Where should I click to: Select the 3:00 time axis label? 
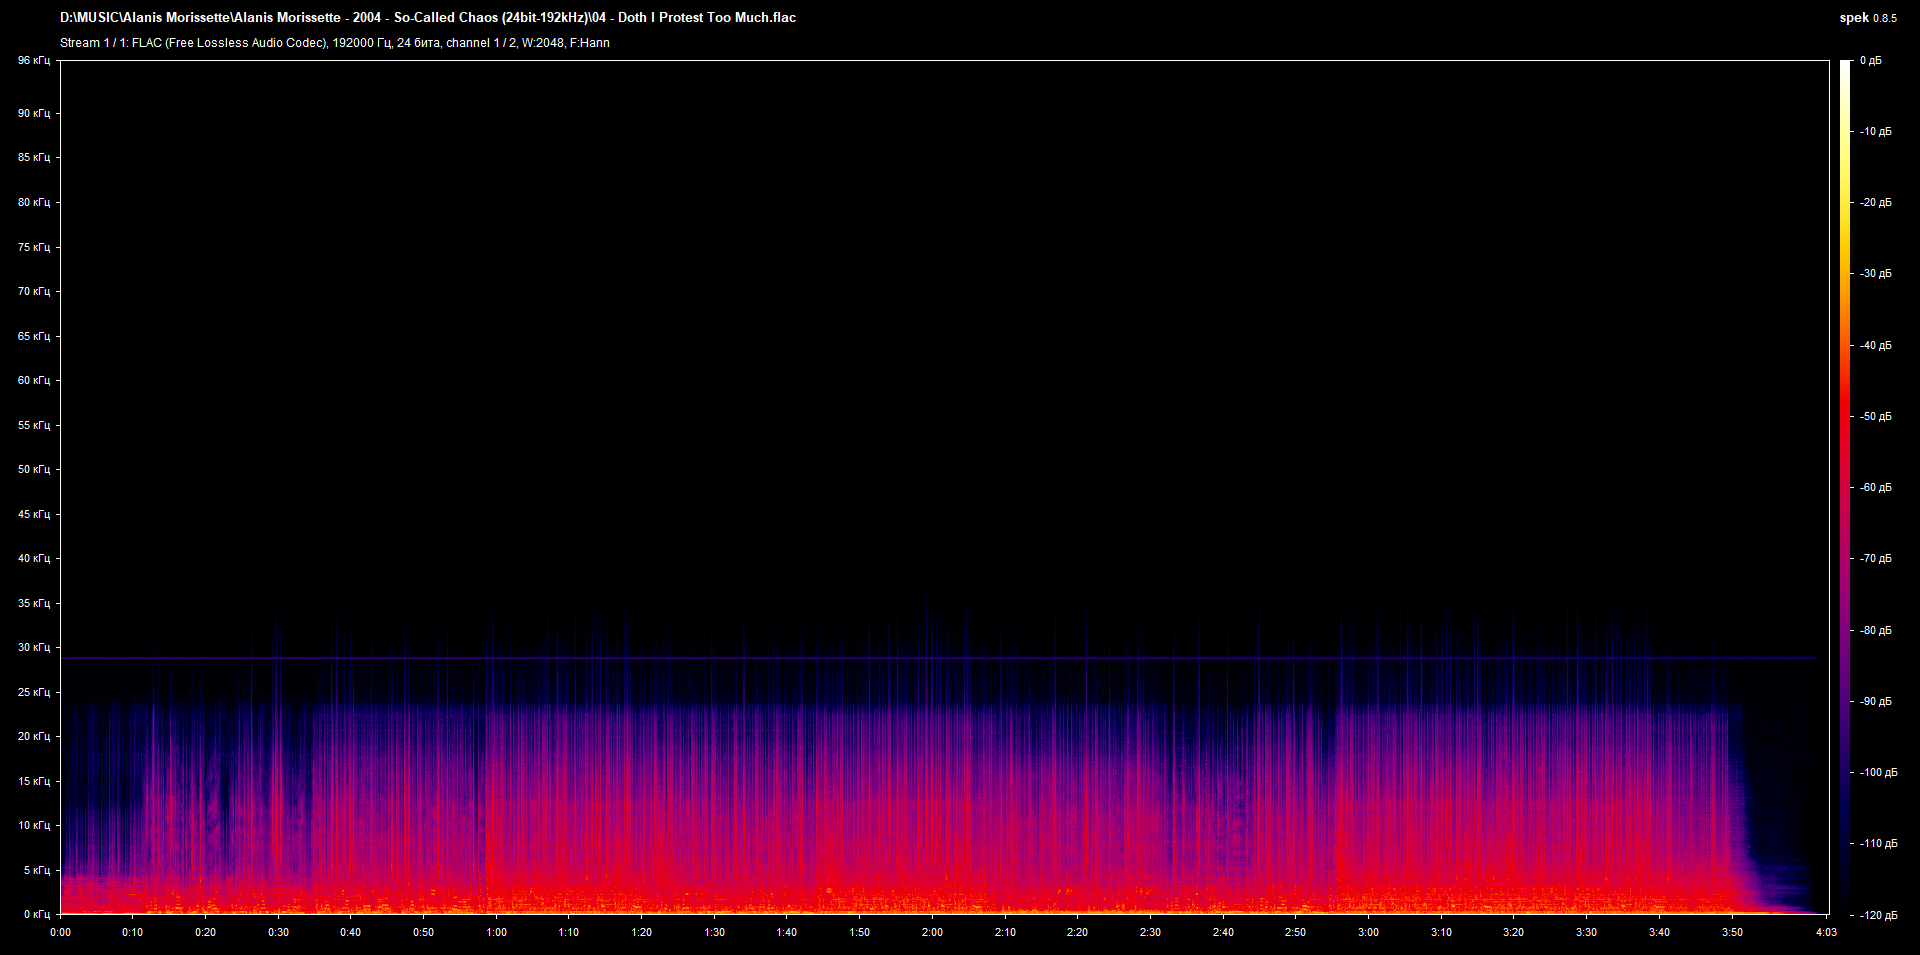1368,932
